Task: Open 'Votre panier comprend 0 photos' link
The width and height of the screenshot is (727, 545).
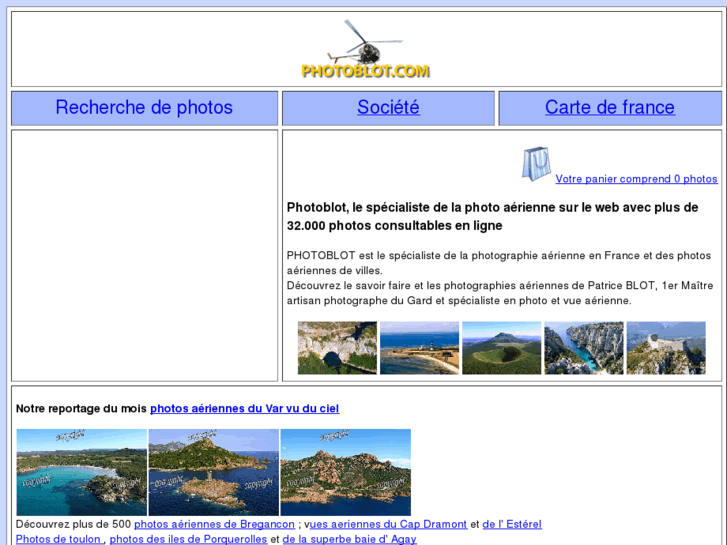Action: pos(636,179)
